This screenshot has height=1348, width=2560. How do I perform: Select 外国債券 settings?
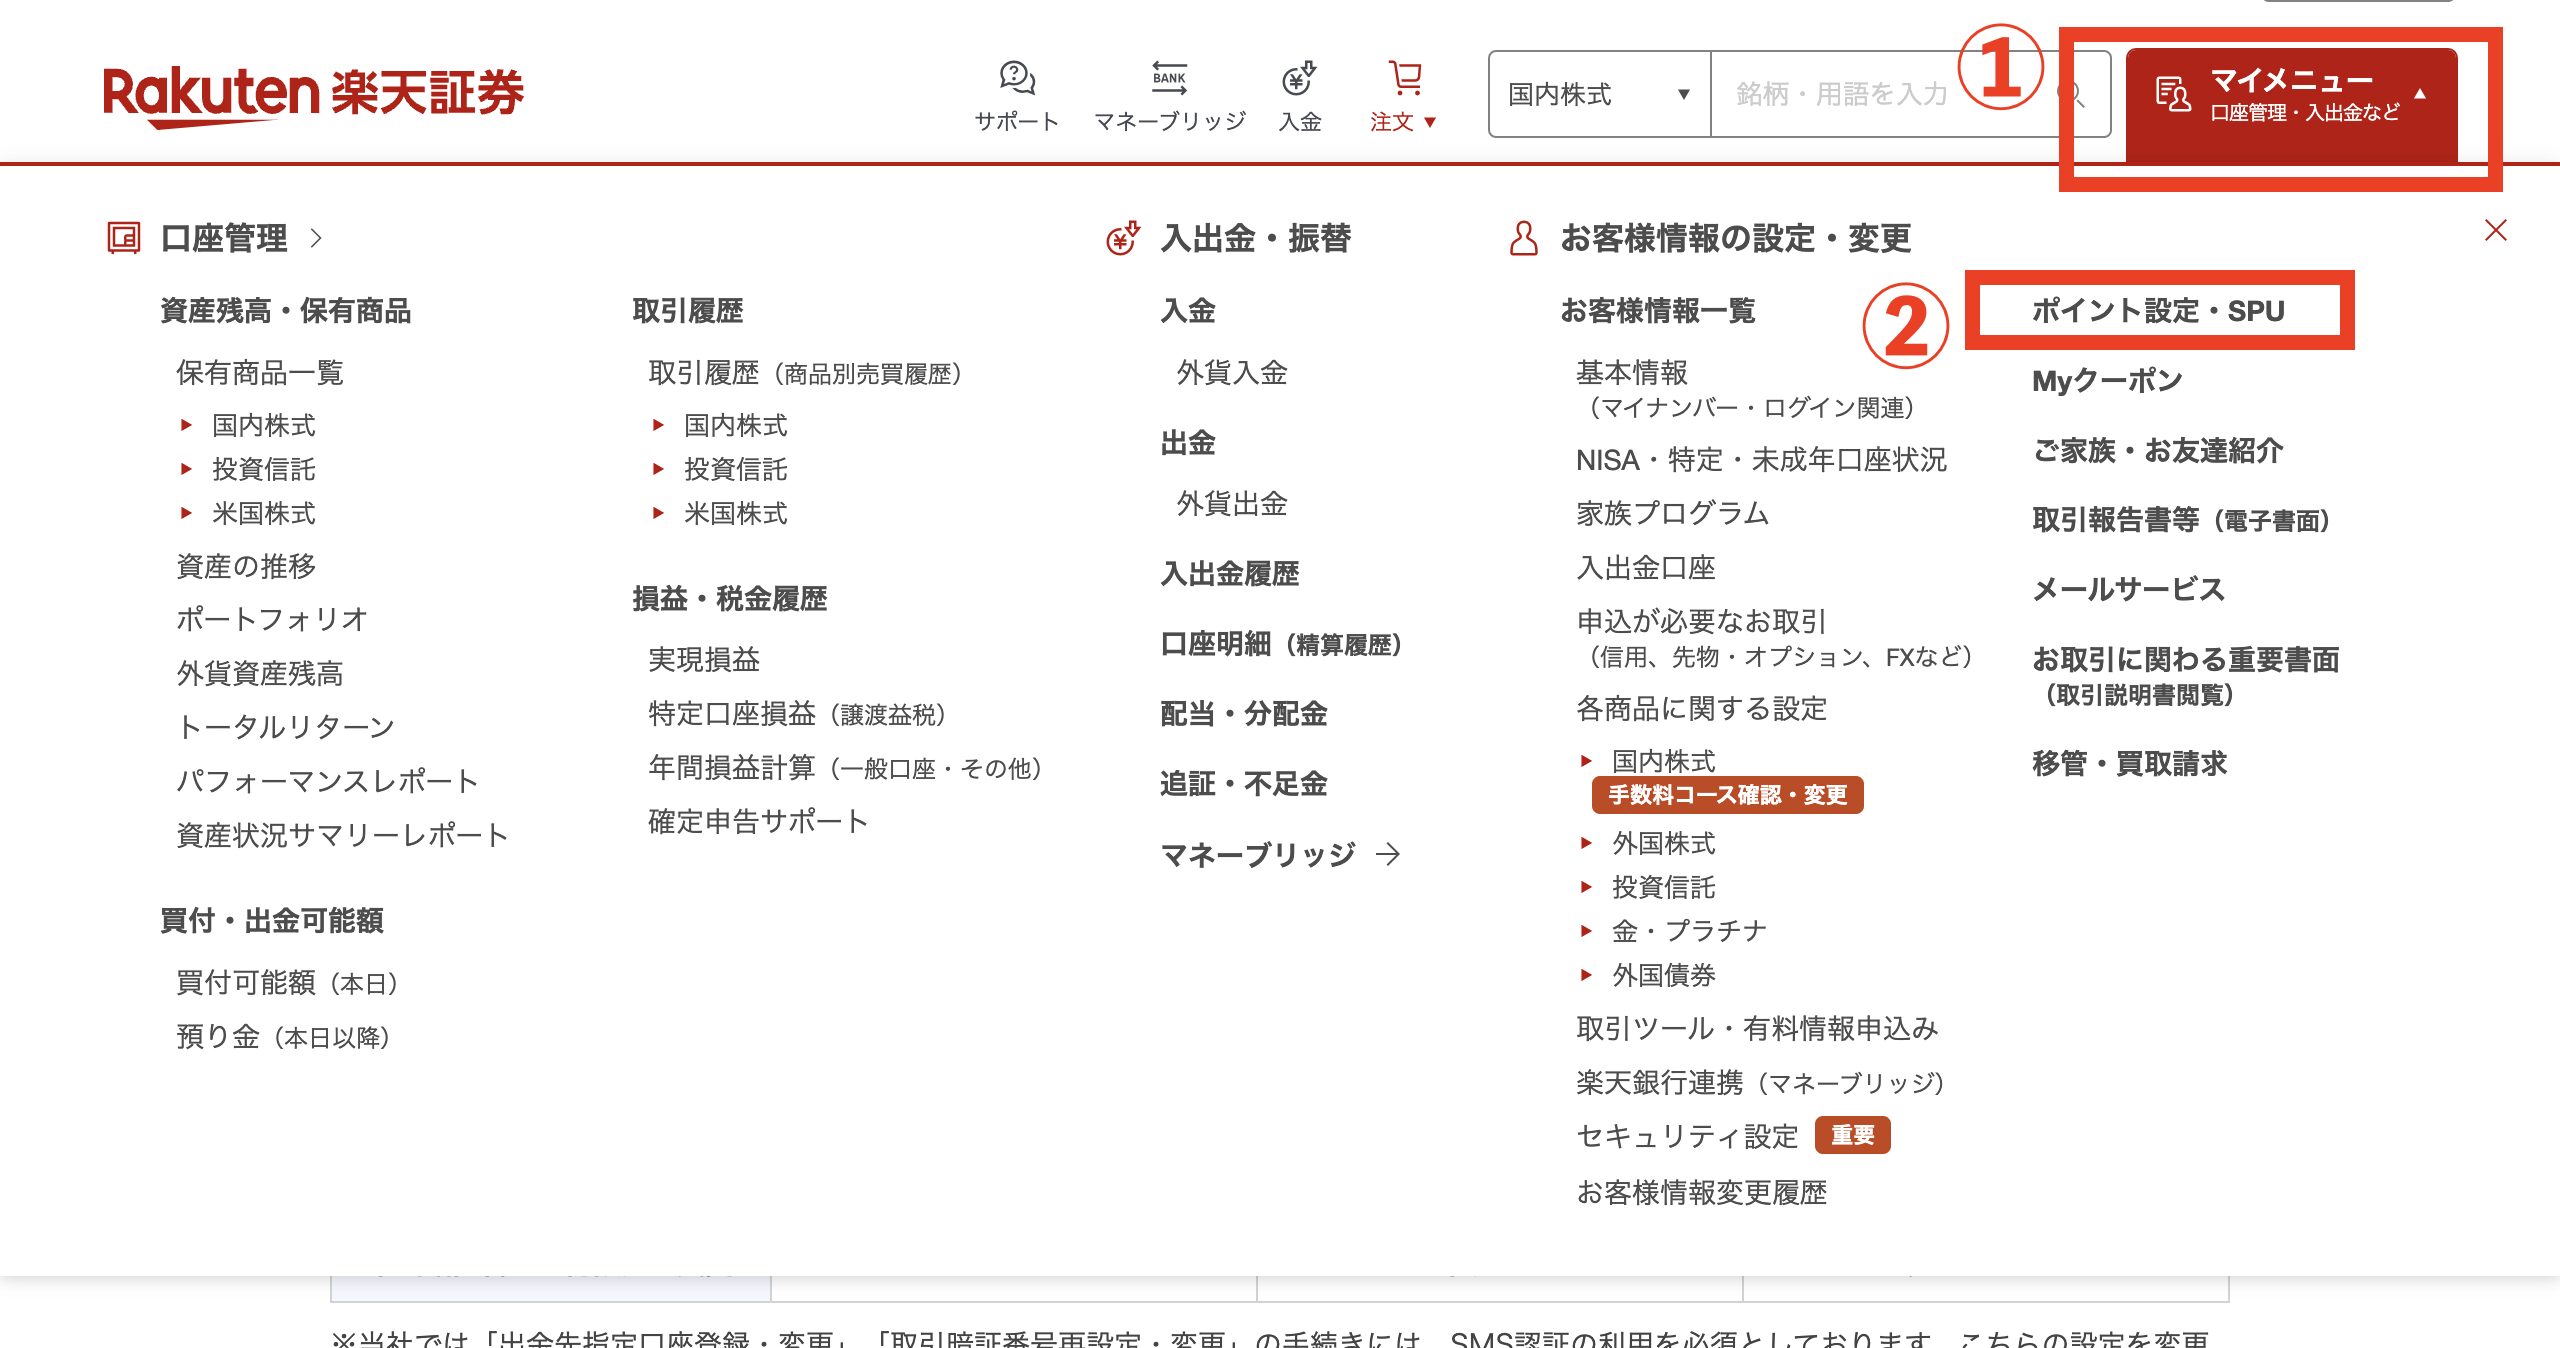pyautogui.click(x=1664, y=975)
